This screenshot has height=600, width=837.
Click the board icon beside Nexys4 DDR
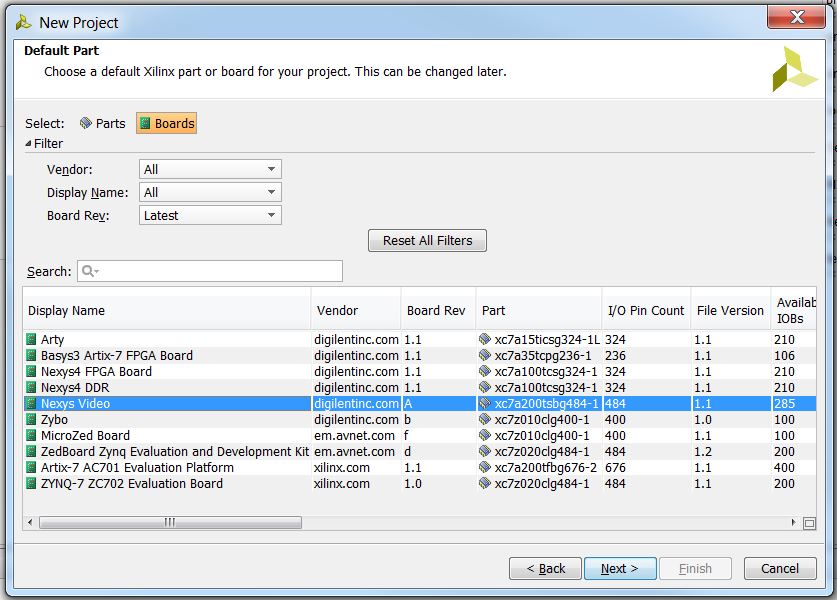[31, 388]
